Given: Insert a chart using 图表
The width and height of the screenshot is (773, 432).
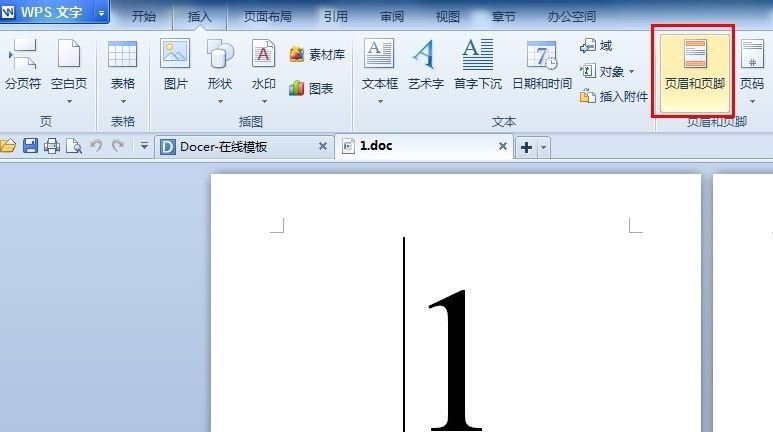Looking at the screenshot, I should (x=311, y=88).
